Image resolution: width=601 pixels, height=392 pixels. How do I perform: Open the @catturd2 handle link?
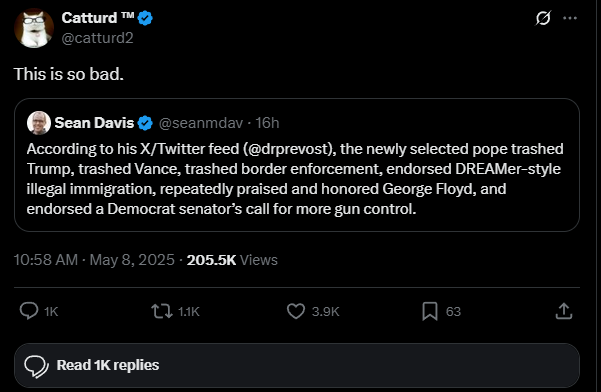97,38
